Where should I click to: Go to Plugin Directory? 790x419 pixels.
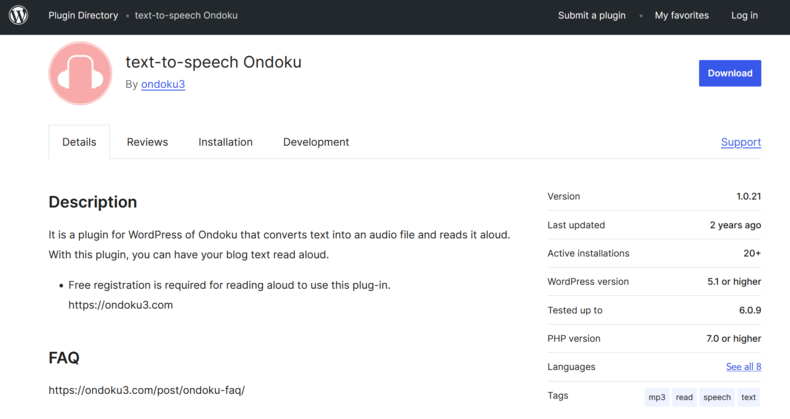(83, 16)
